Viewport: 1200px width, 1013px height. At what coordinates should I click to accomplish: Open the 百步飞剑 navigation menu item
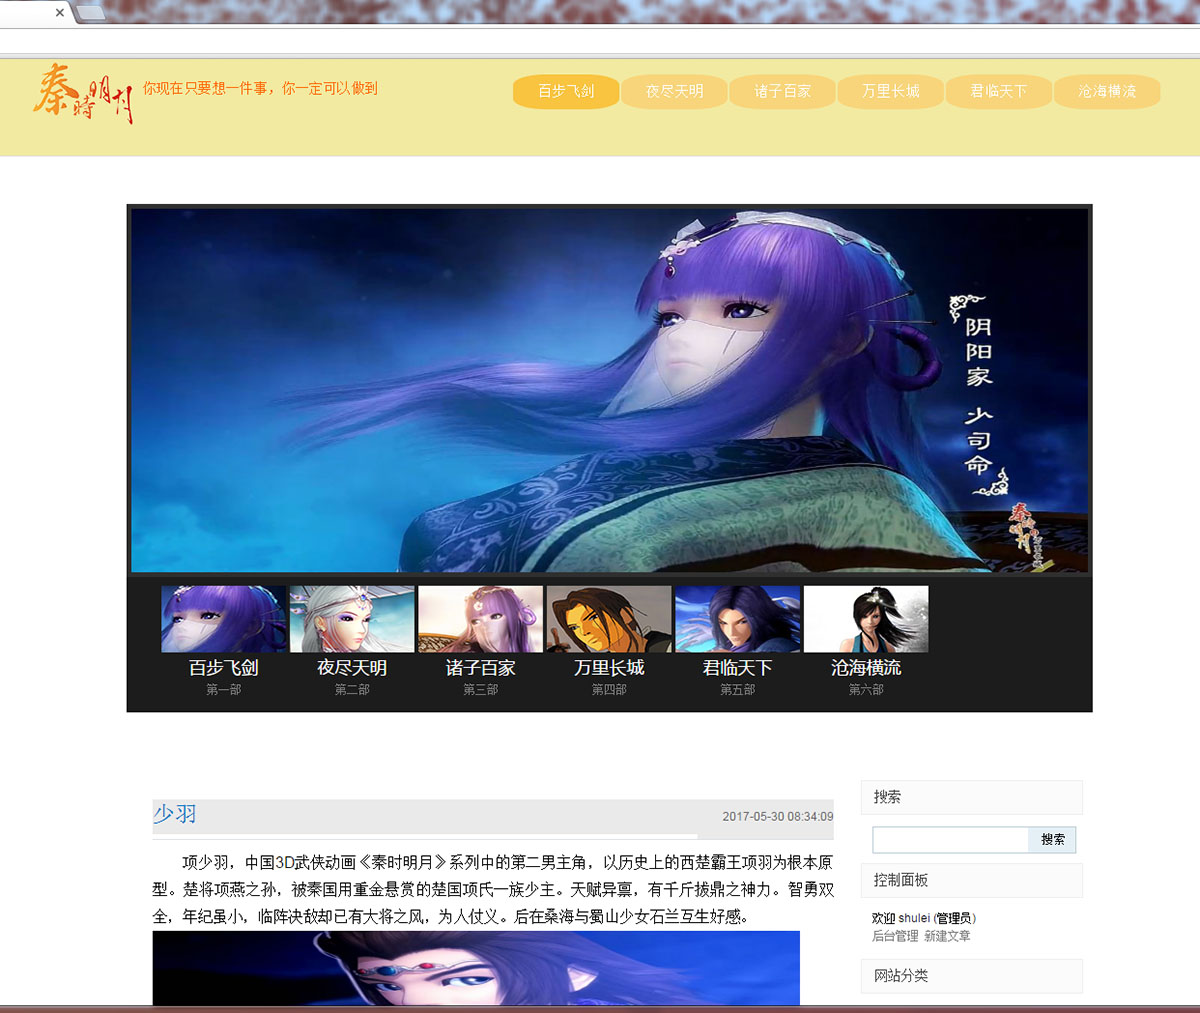coord(566,91)
